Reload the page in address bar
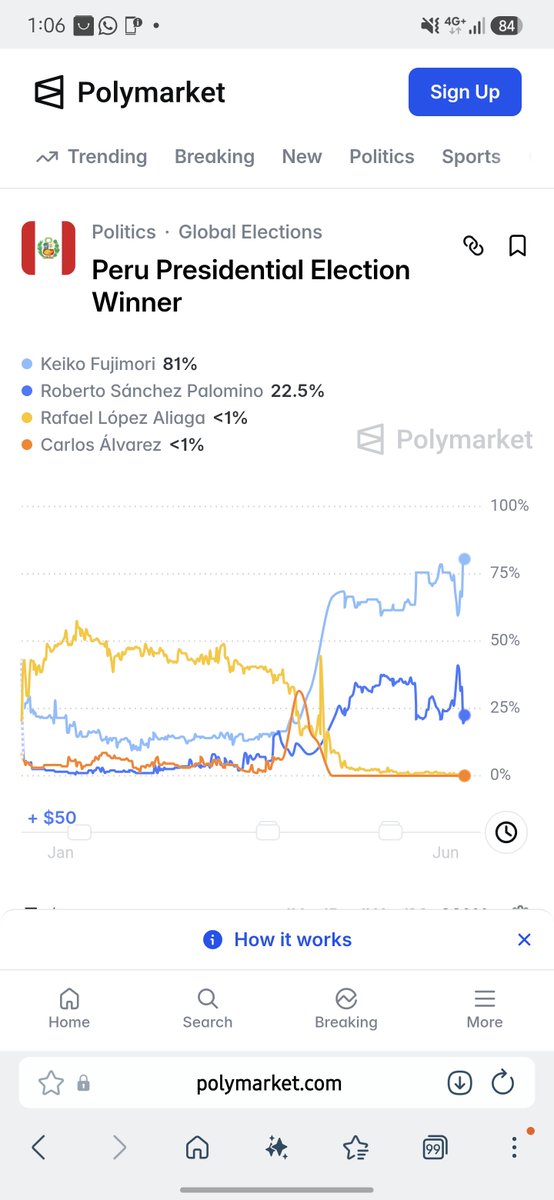This screenshot has height=1200, width=554. pyautogui.click(x=503, y=1082)
